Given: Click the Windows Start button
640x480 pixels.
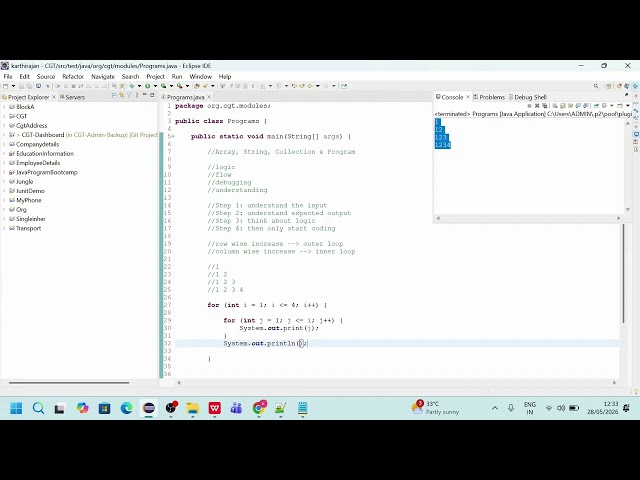Looking at the screenshot, I should pos(16,408).
